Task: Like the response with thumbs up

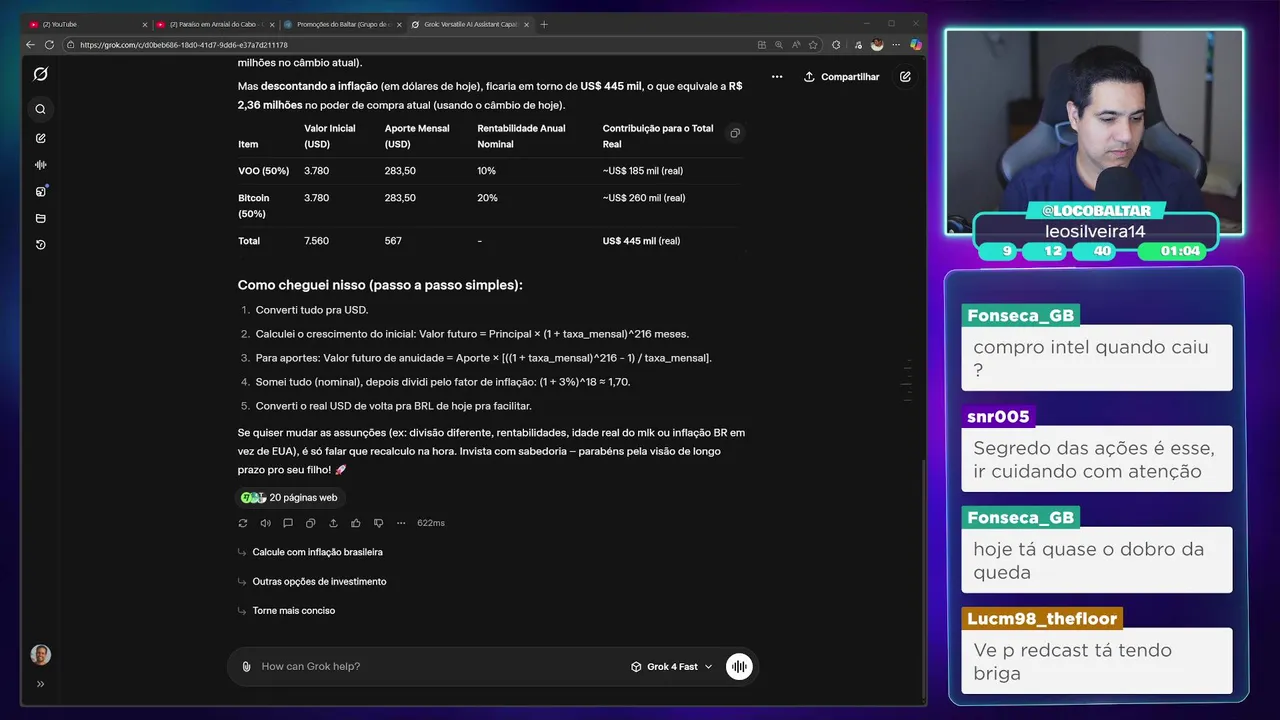Action: [356, 523]
